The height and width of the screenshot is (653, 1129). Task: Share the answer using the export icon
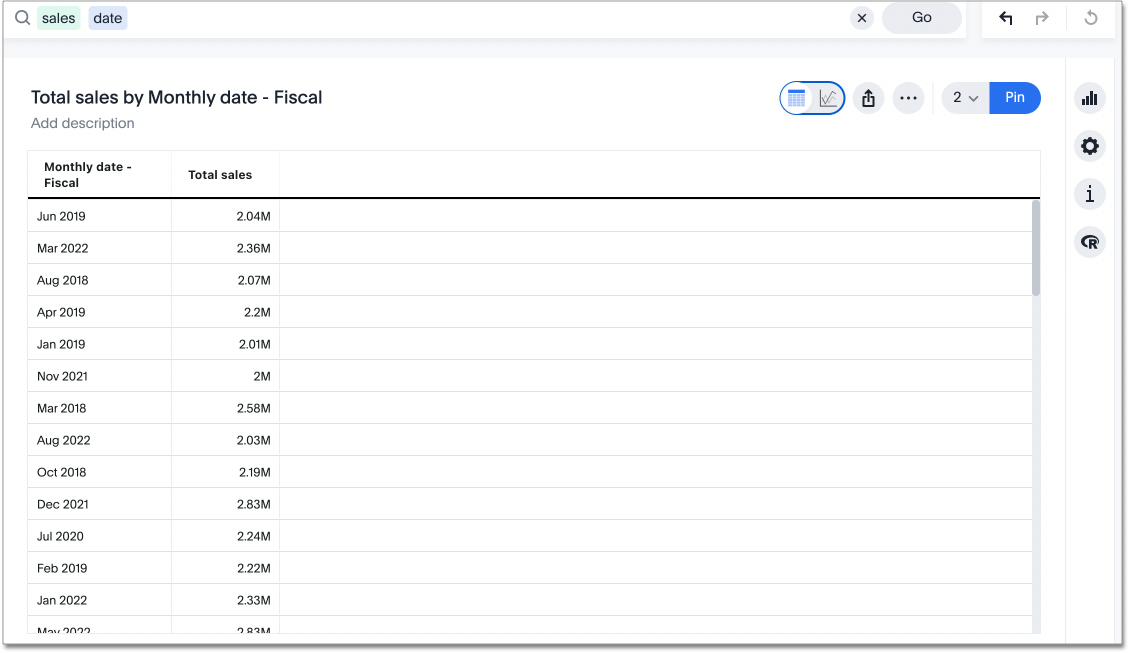tap(867, 97)
